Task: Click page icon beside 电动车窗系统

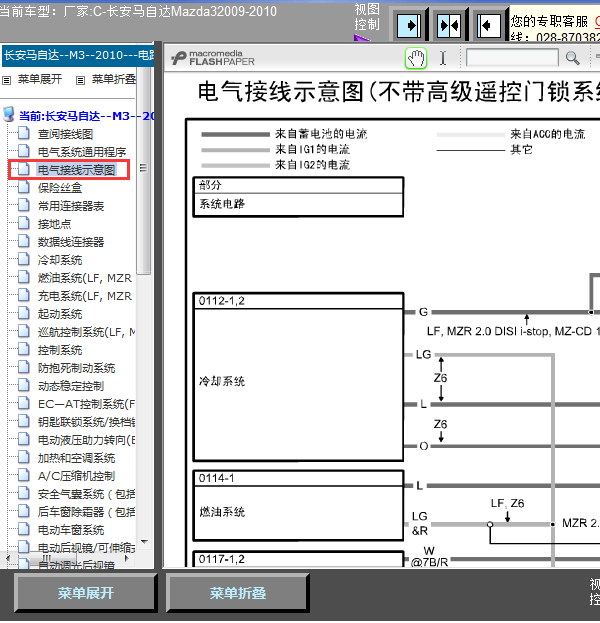Action: (24, 529)
